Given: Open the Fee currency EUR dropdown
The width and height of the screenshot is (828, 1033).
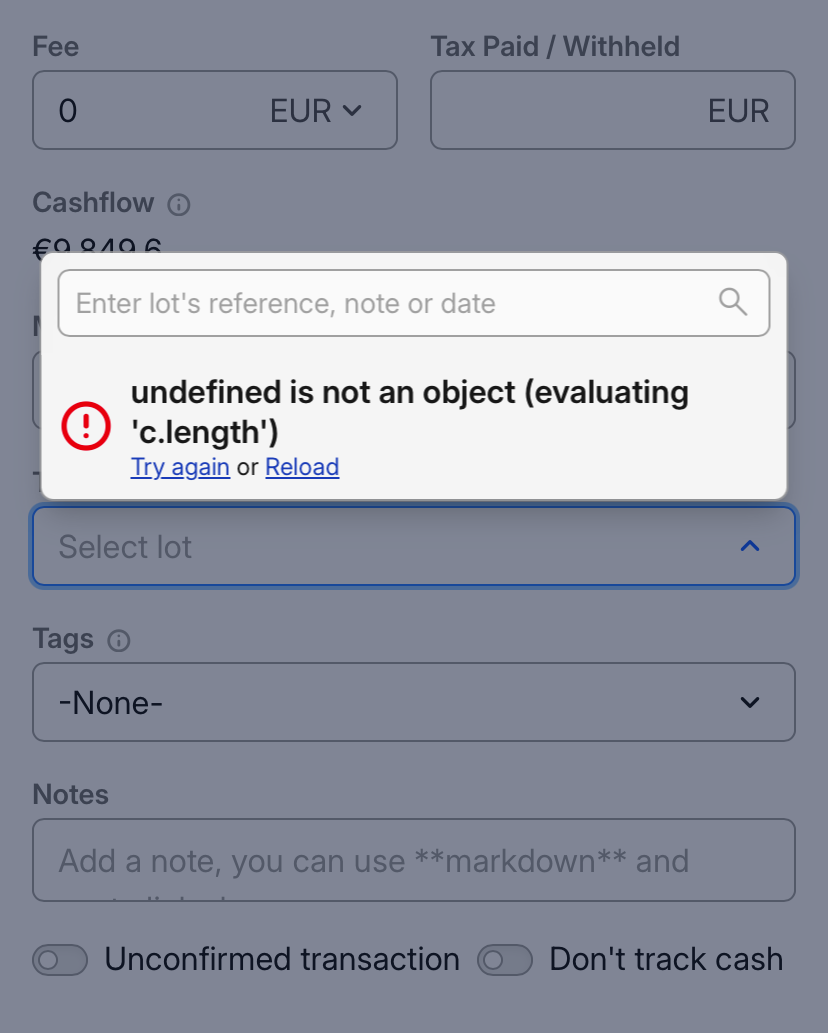Looking at the screenshot, I should coord(315,110).
